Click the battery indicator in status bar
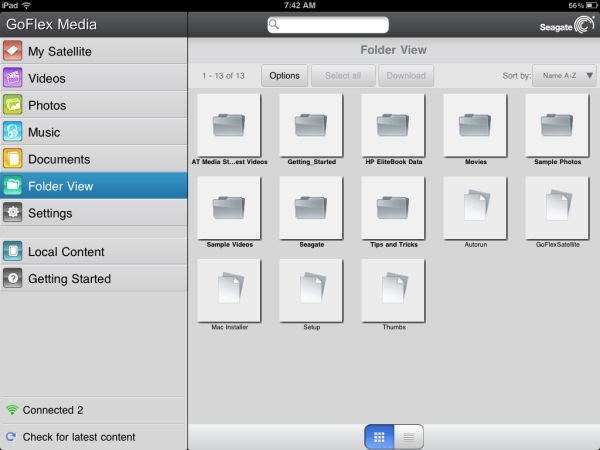Screen dimensions: 600x450 591,5
